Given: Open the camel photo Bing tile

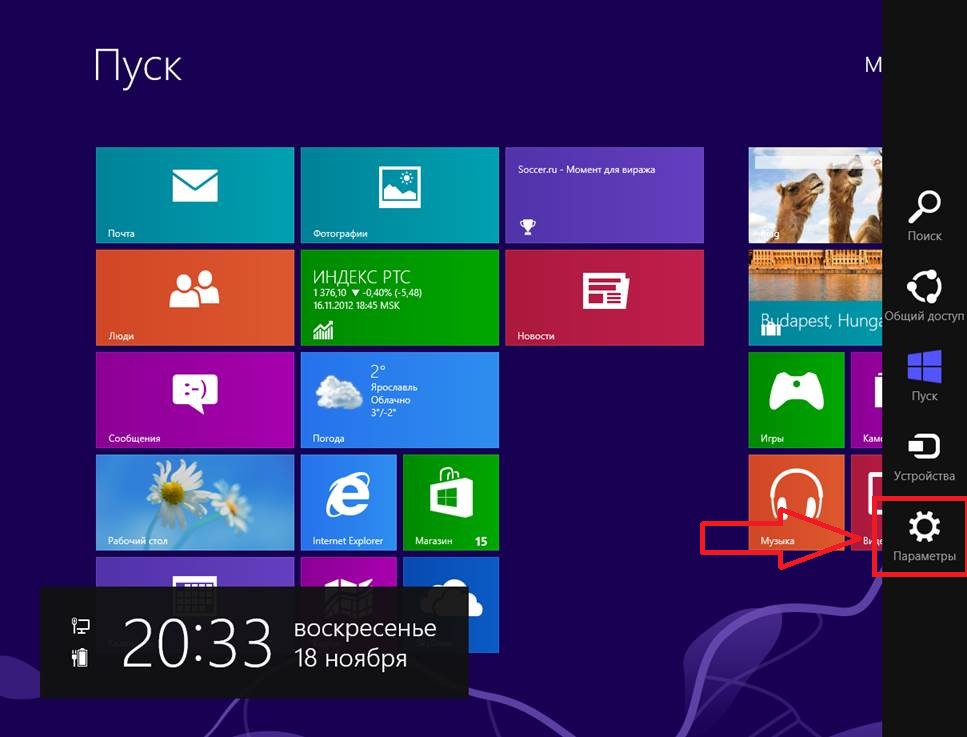Looking at the screenshot, I should 814,195.
